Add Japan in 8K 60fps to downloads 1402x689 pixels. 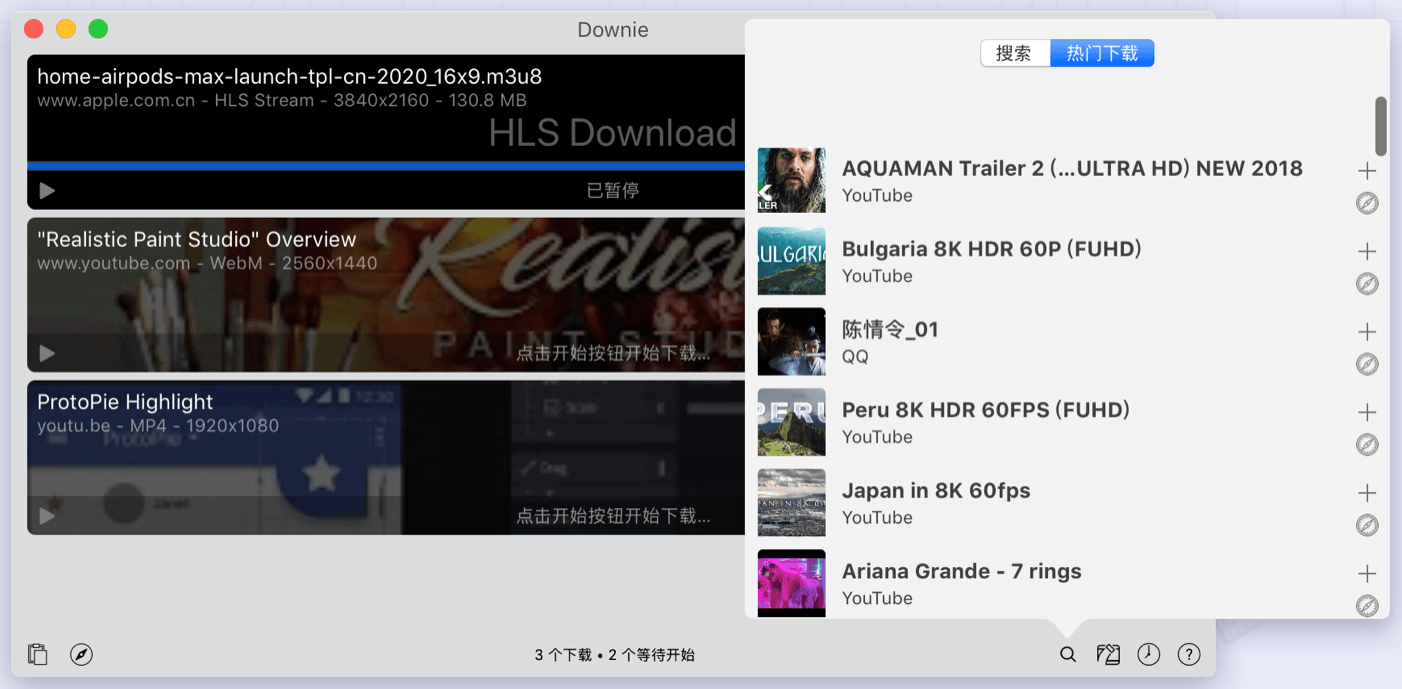pyautogui.click(x=1367, y=493)
